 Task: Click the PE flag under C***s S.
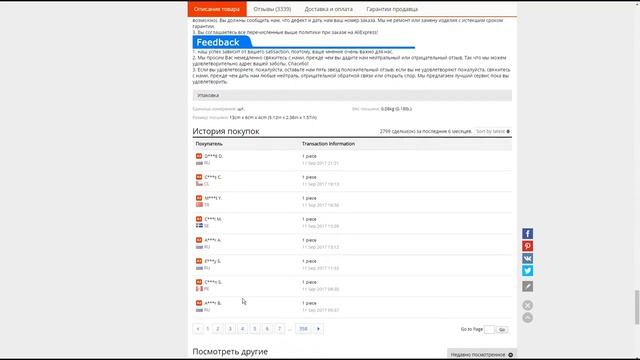(x=199, y=289)
